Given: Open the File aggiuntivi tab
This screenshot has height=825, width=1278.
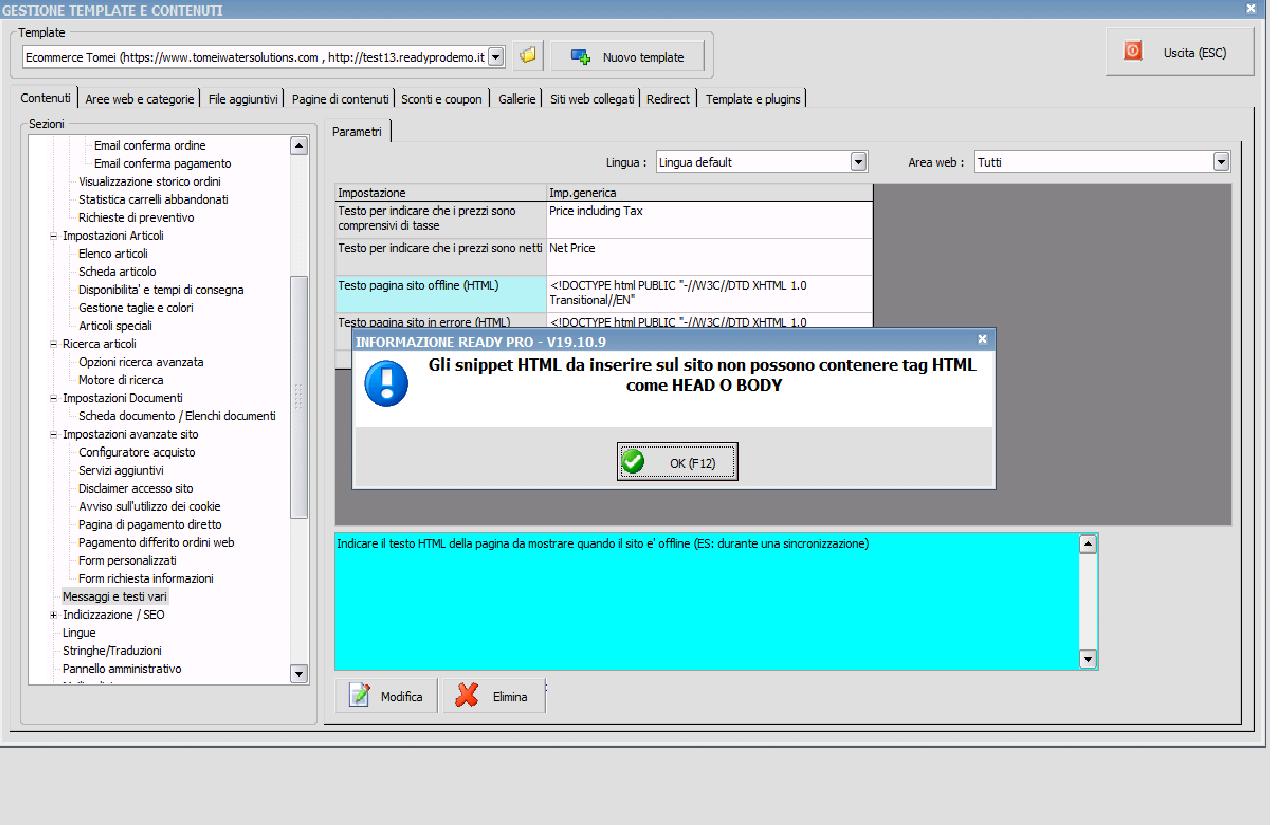Looking at the screenshot, I should [x=243, y=99].
